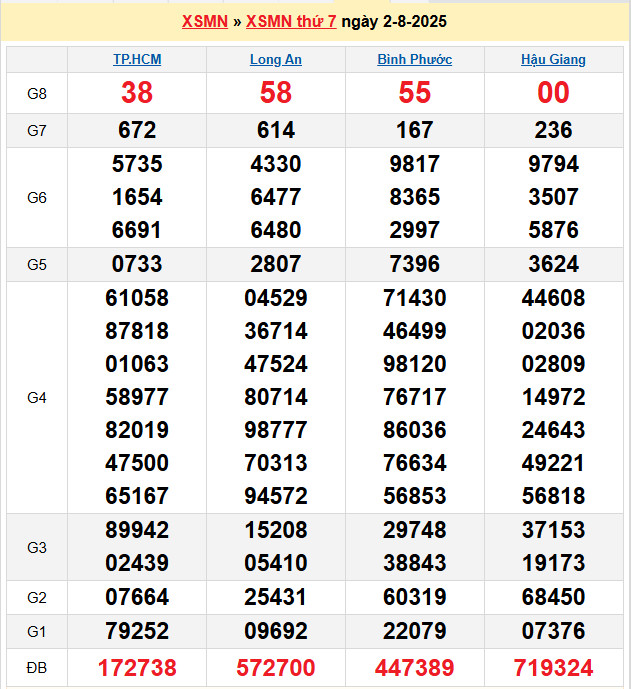Click G3 number 05410
The width and height of the screenshot is (631, 689).
276,563
